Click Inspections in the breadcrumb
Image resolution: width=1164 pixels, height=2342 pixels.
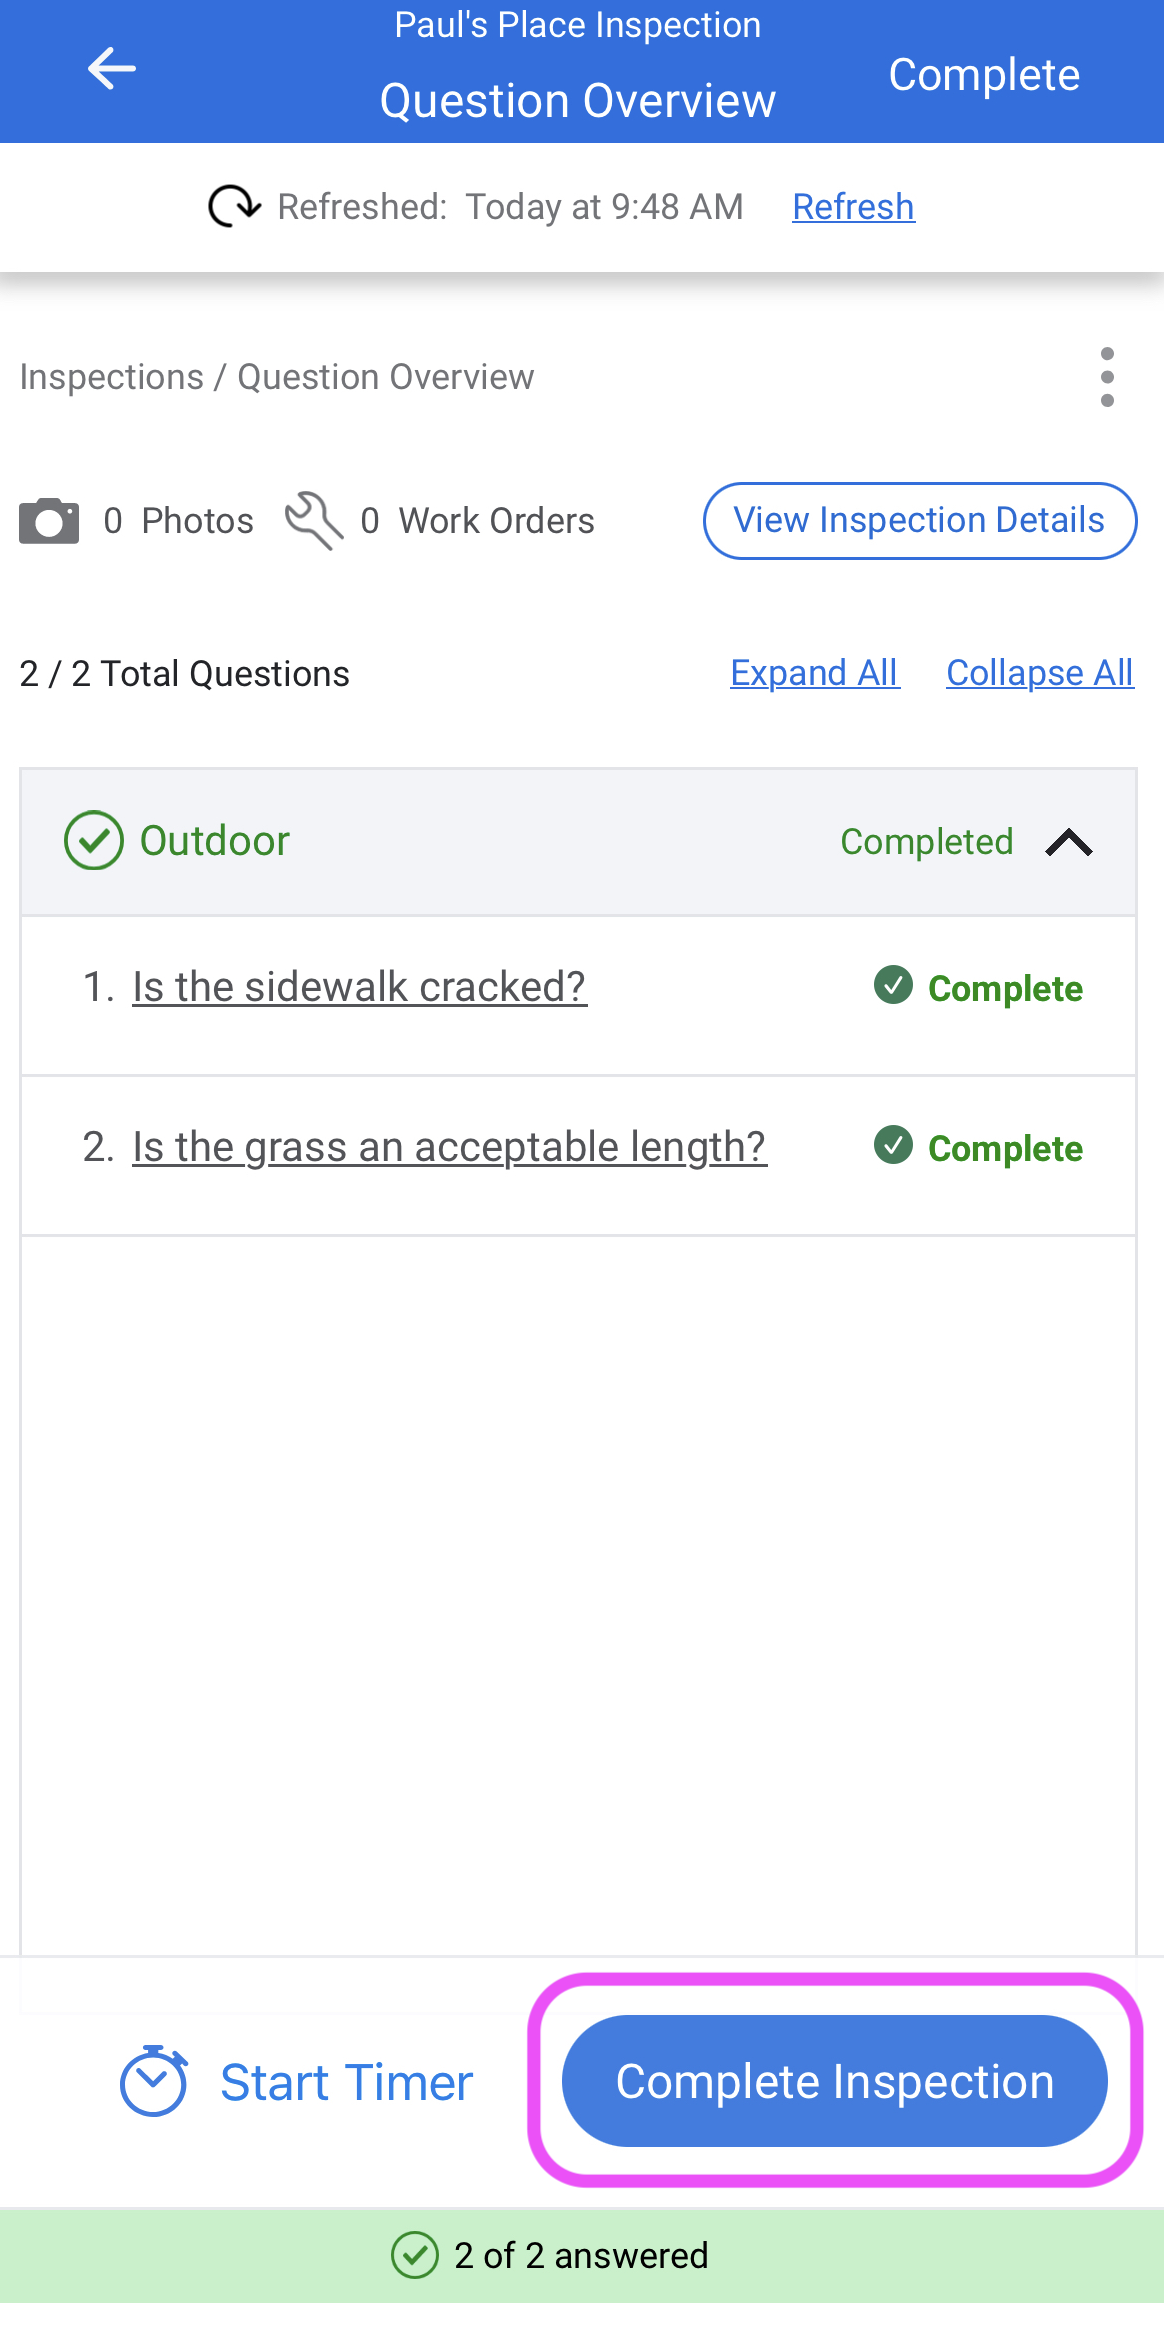(x=111, y=377)
